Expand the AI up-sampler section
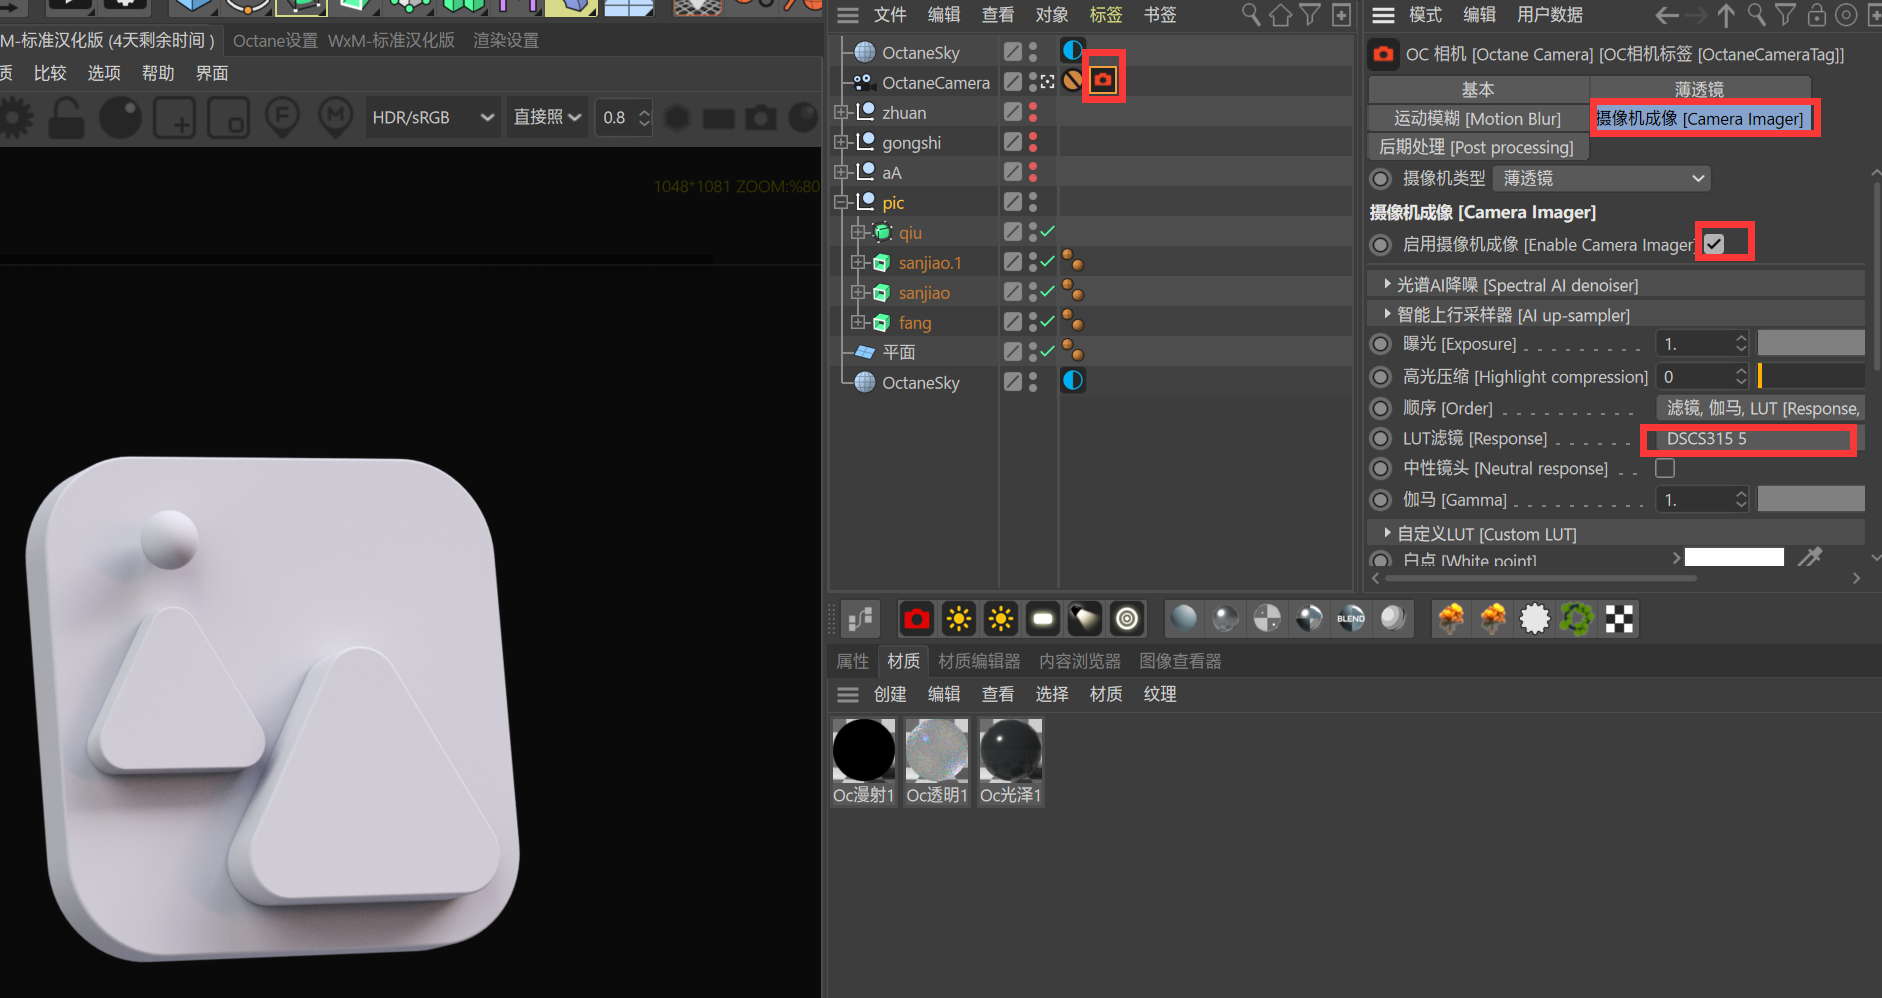This screenshot has width=1882, height=998. point(1387,314)
